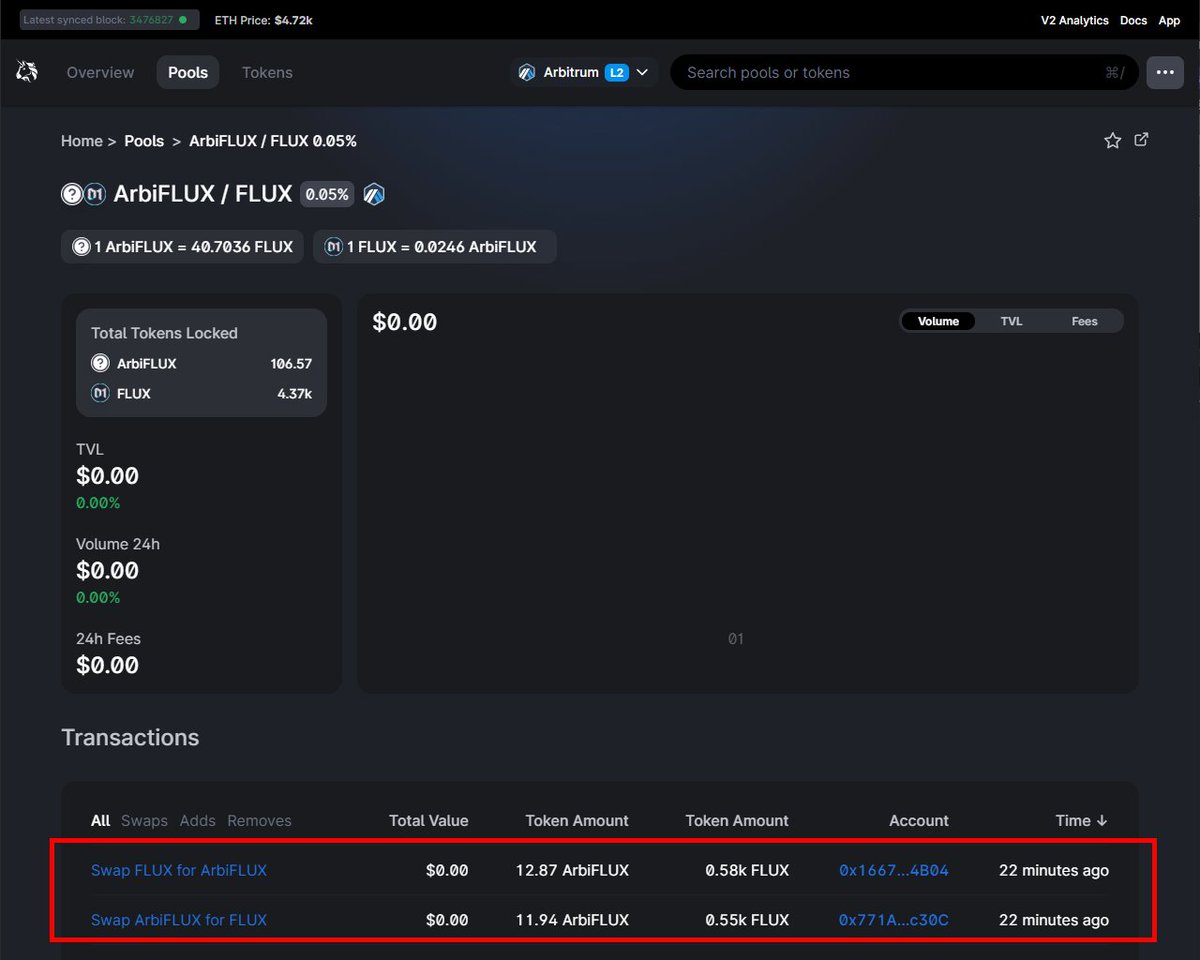The height and width of the screenshot is (960, 1200).
Task: Sort by Time column with arrow
Action: (1081, 820)
